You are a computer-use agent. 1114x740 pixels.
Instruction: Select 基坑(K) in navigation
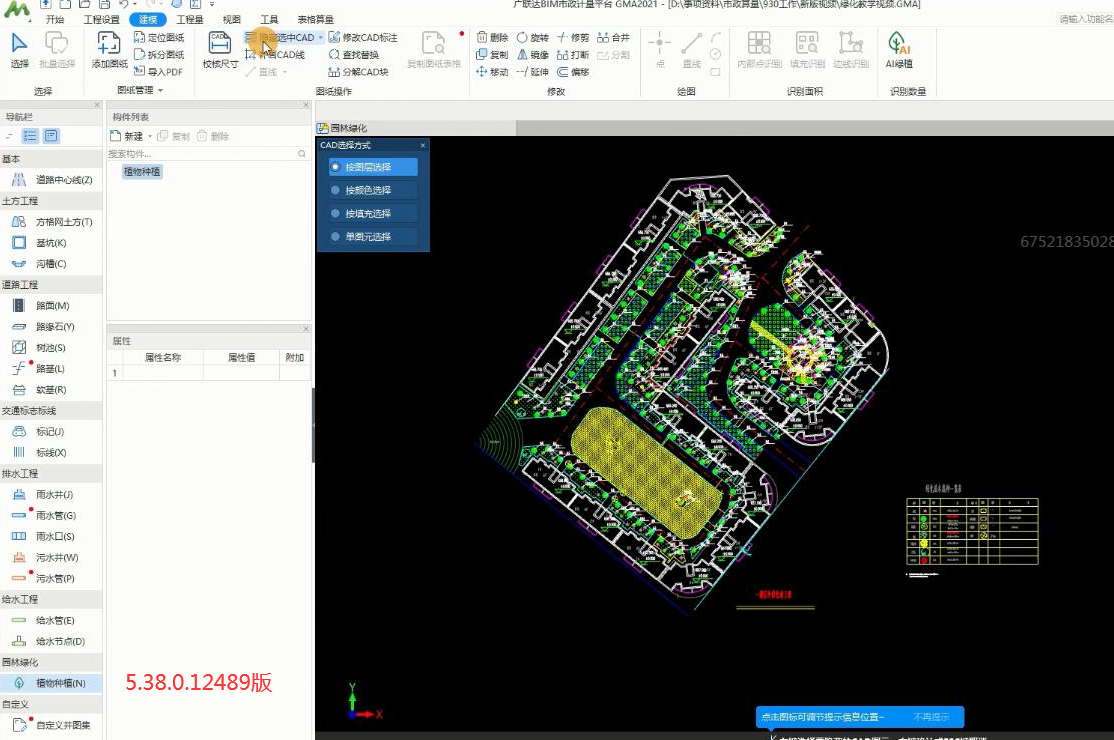pyautogui.click(x=51, y=243)
